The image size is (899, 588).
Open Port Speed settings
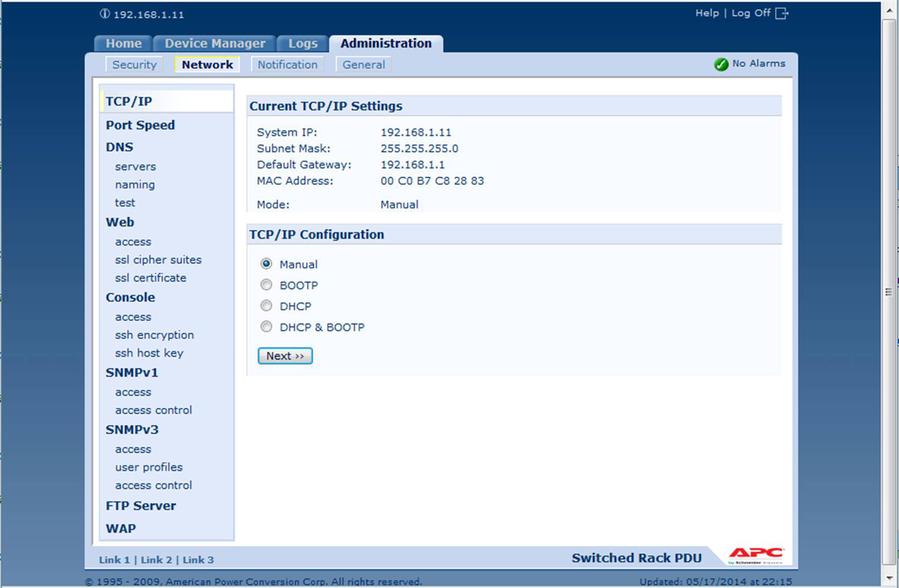pos(140,125)
